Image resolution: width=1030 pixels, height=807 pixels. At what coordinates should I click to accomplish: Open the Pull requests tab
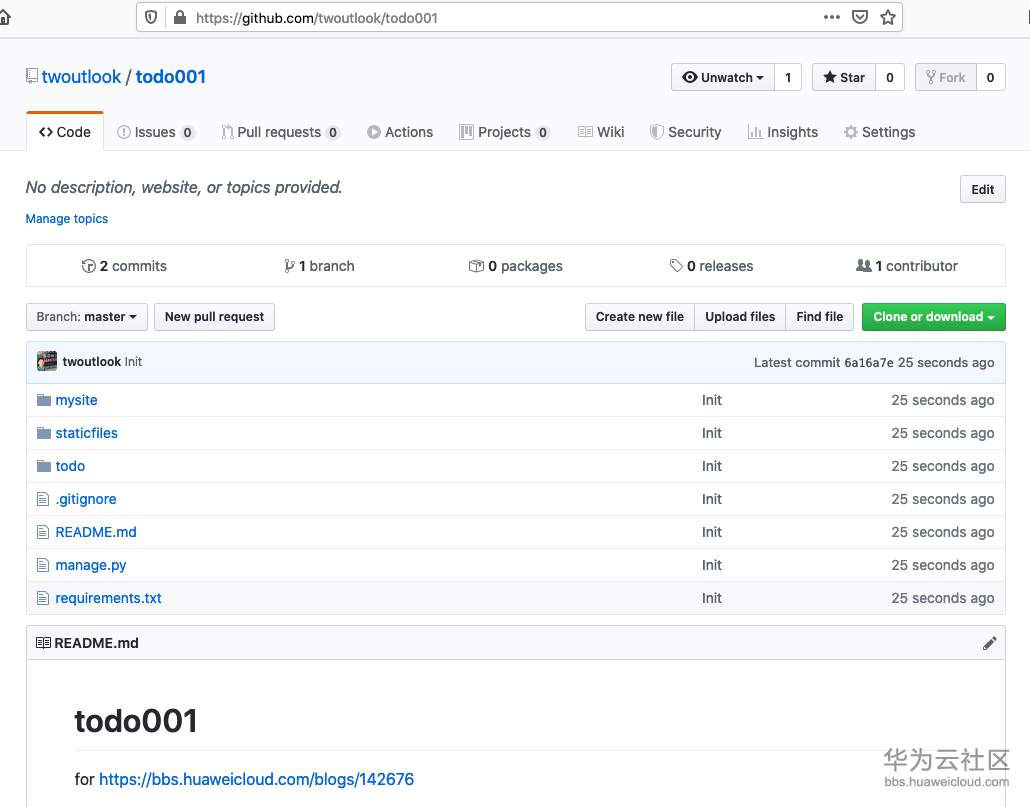pos(280,132)
